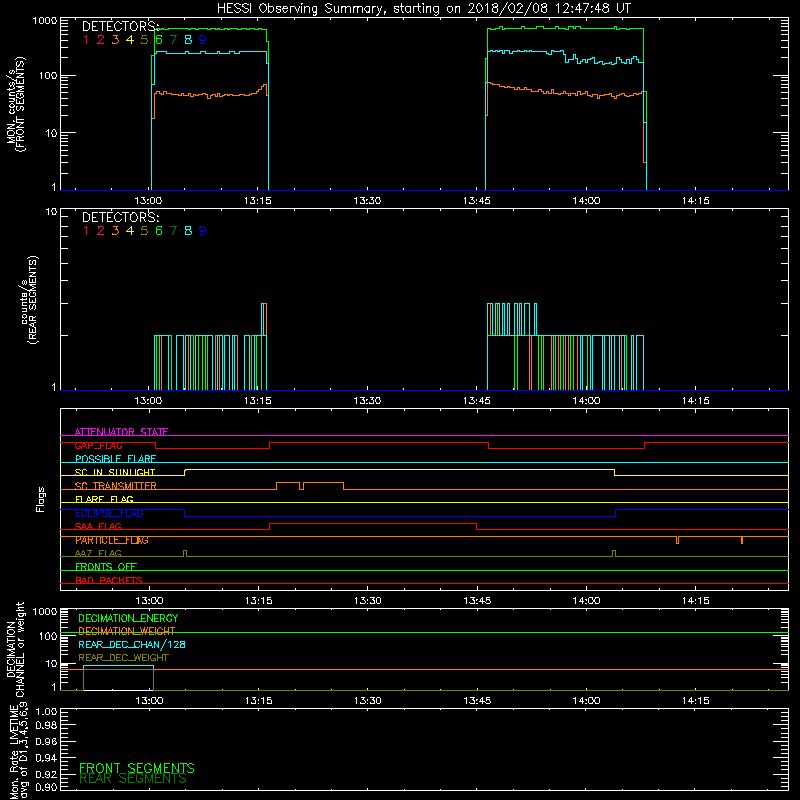The width and height of the screenshot is (800, 800).
Task: Select detector 3 in front segments legend
Action: pyautogui.click(x=115, y=40)
